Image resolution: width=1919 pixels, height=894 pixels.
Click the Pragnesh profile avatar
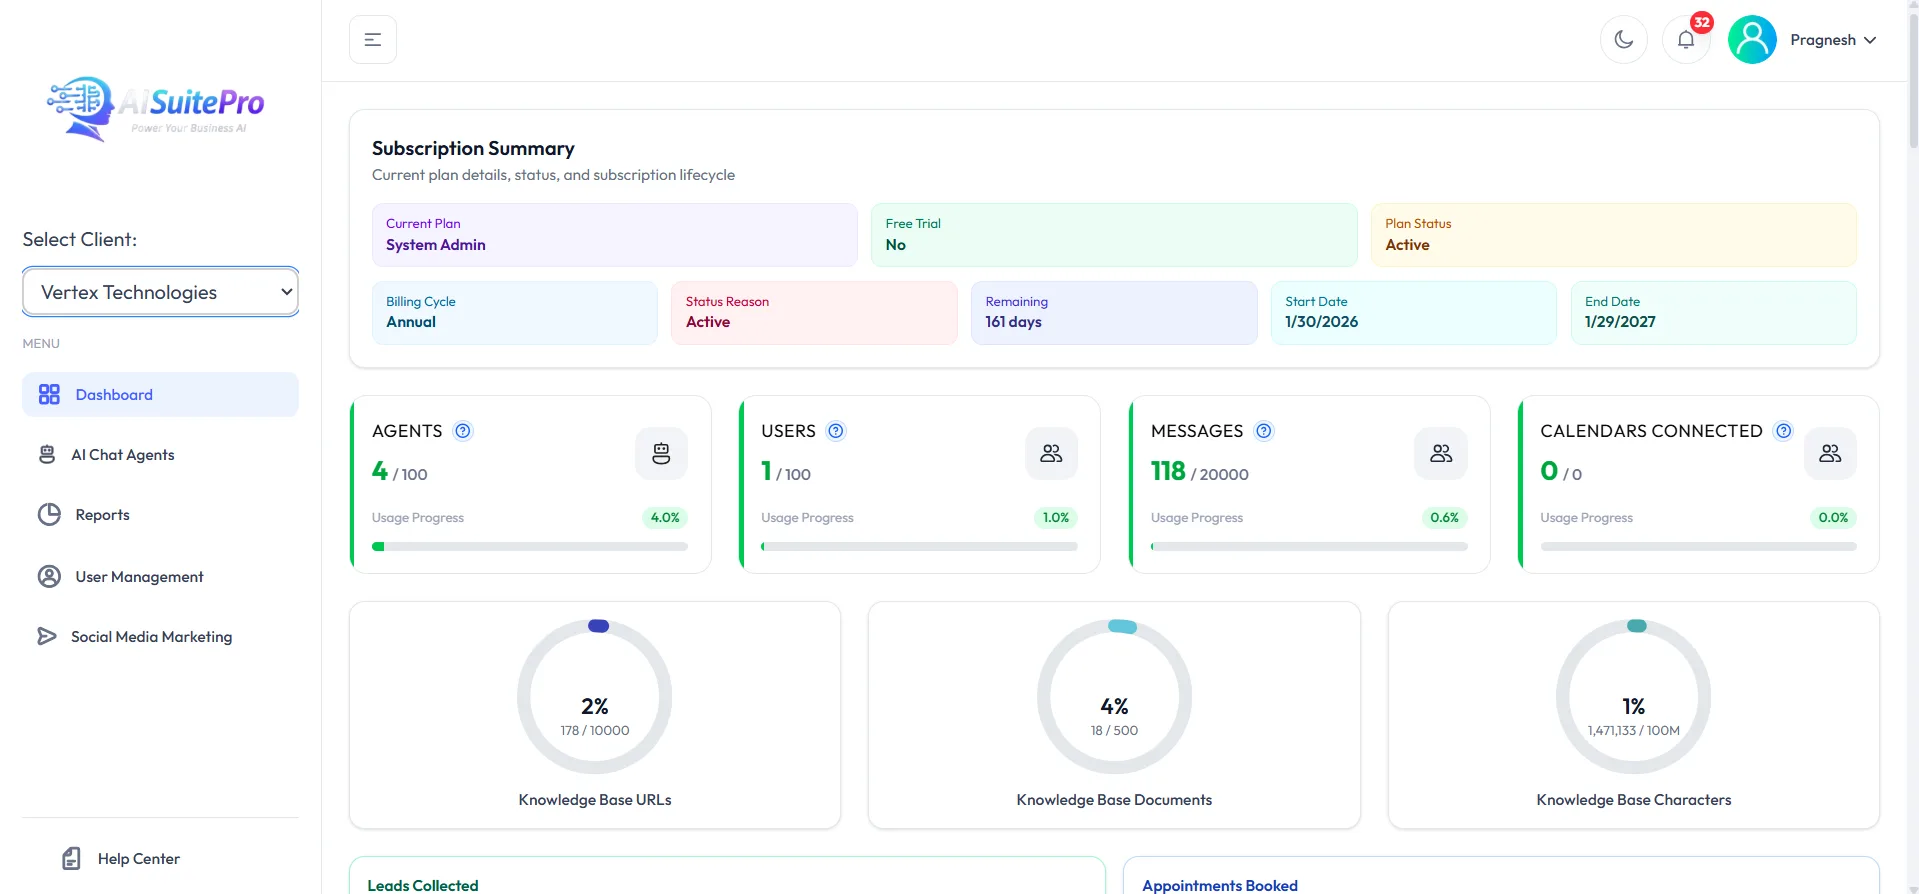pyautogui.click(x=1752, y=40)
